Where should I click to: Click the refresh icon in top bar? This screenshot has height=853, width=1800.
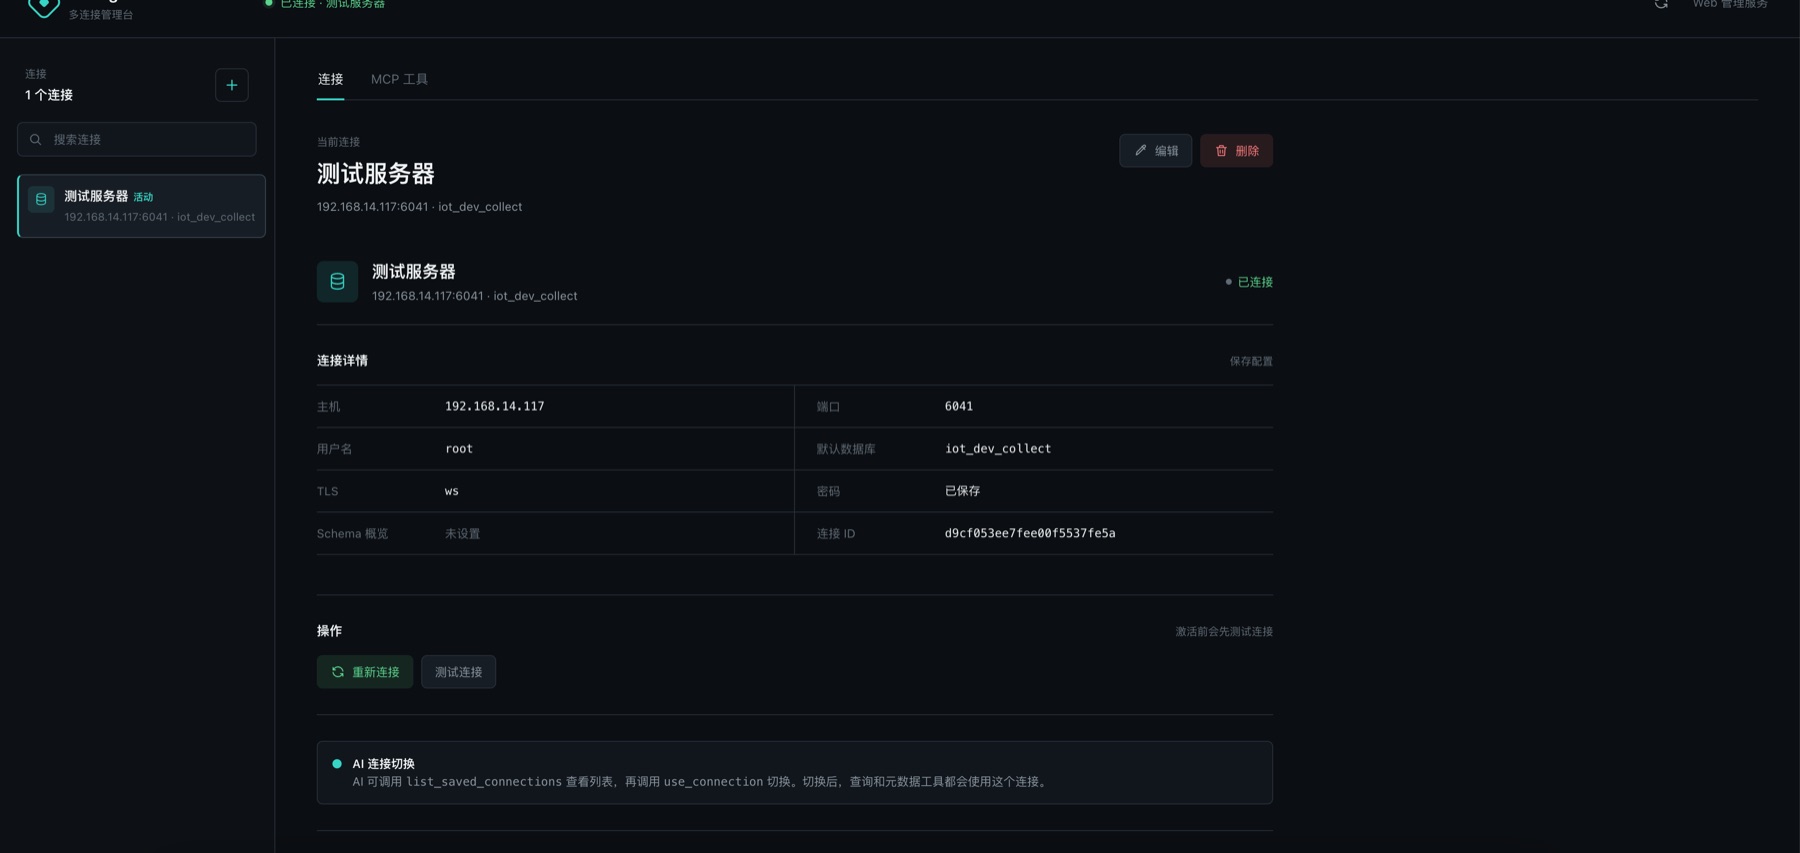coord(1661,4)
